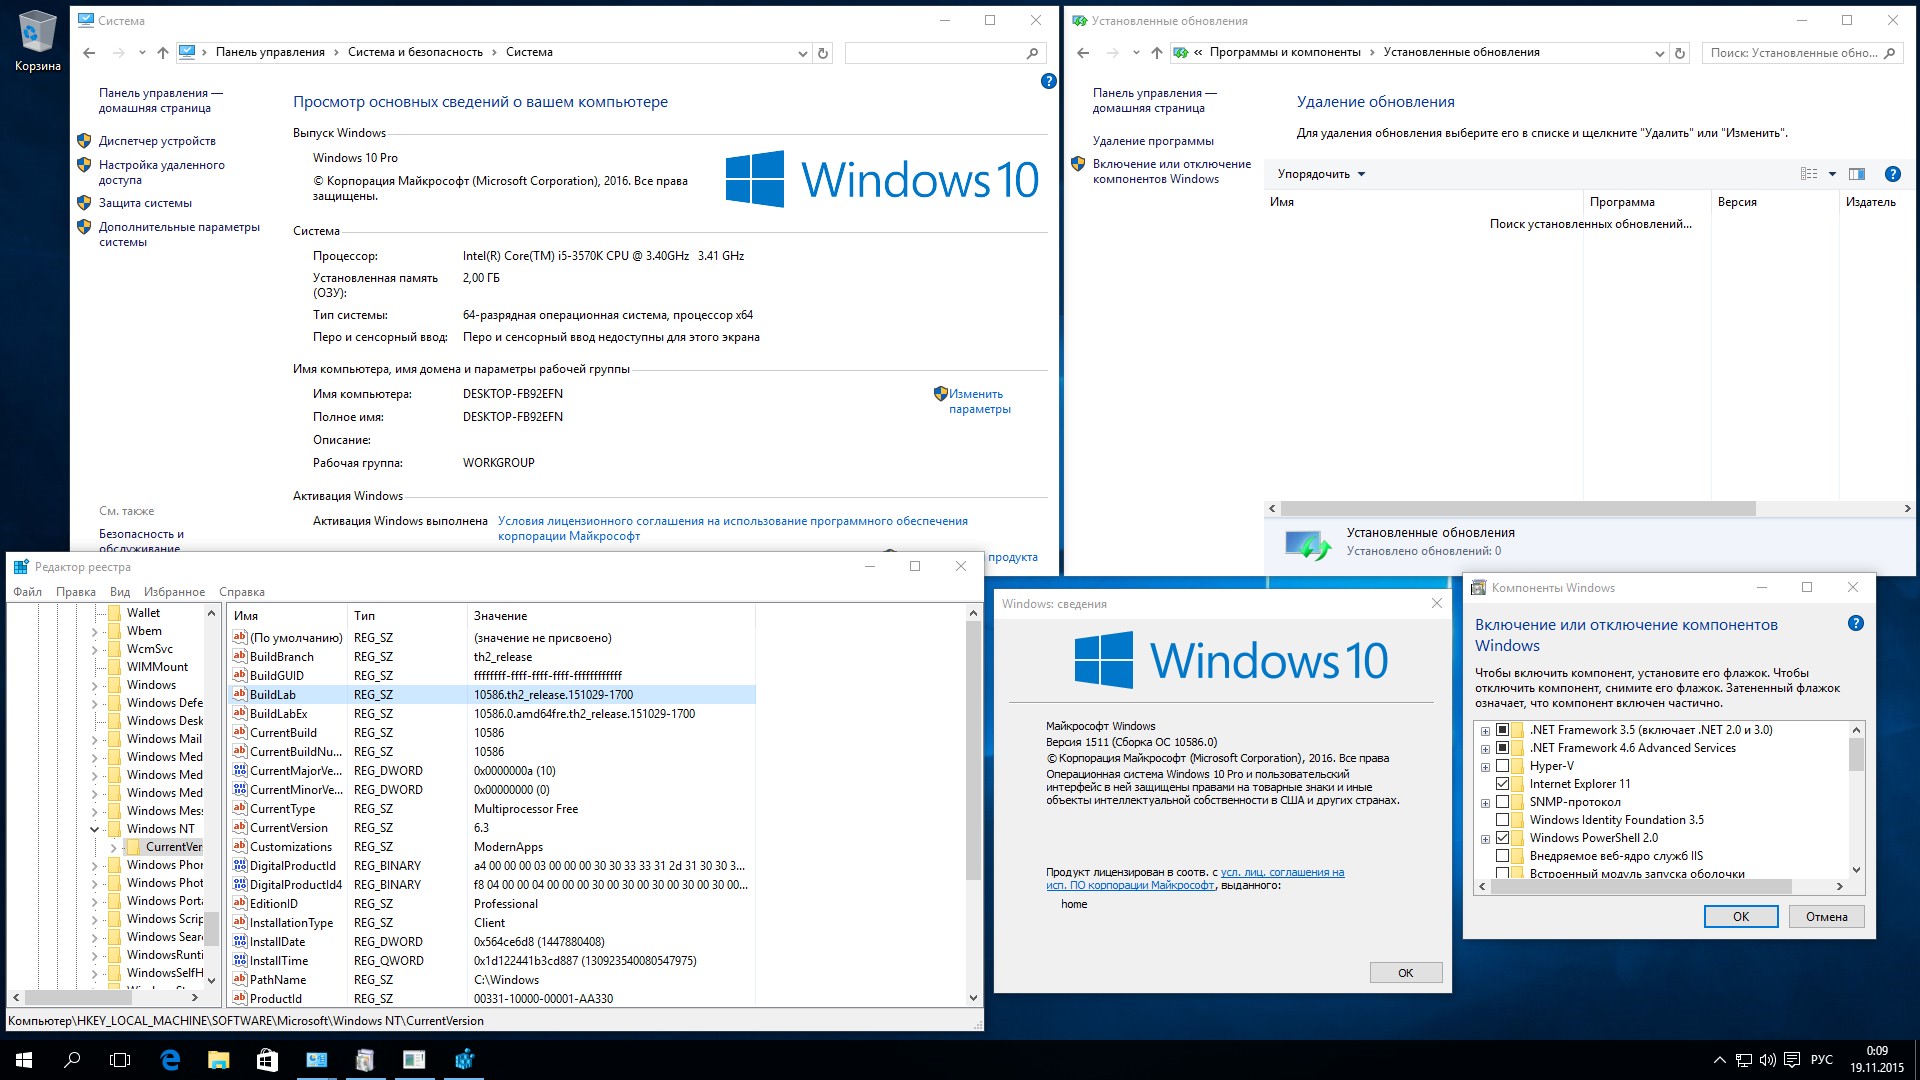Screen dimensions: 1920x1080
Task: Click vertical scrollbar in Windows Features list
Action: [1856, 755]
